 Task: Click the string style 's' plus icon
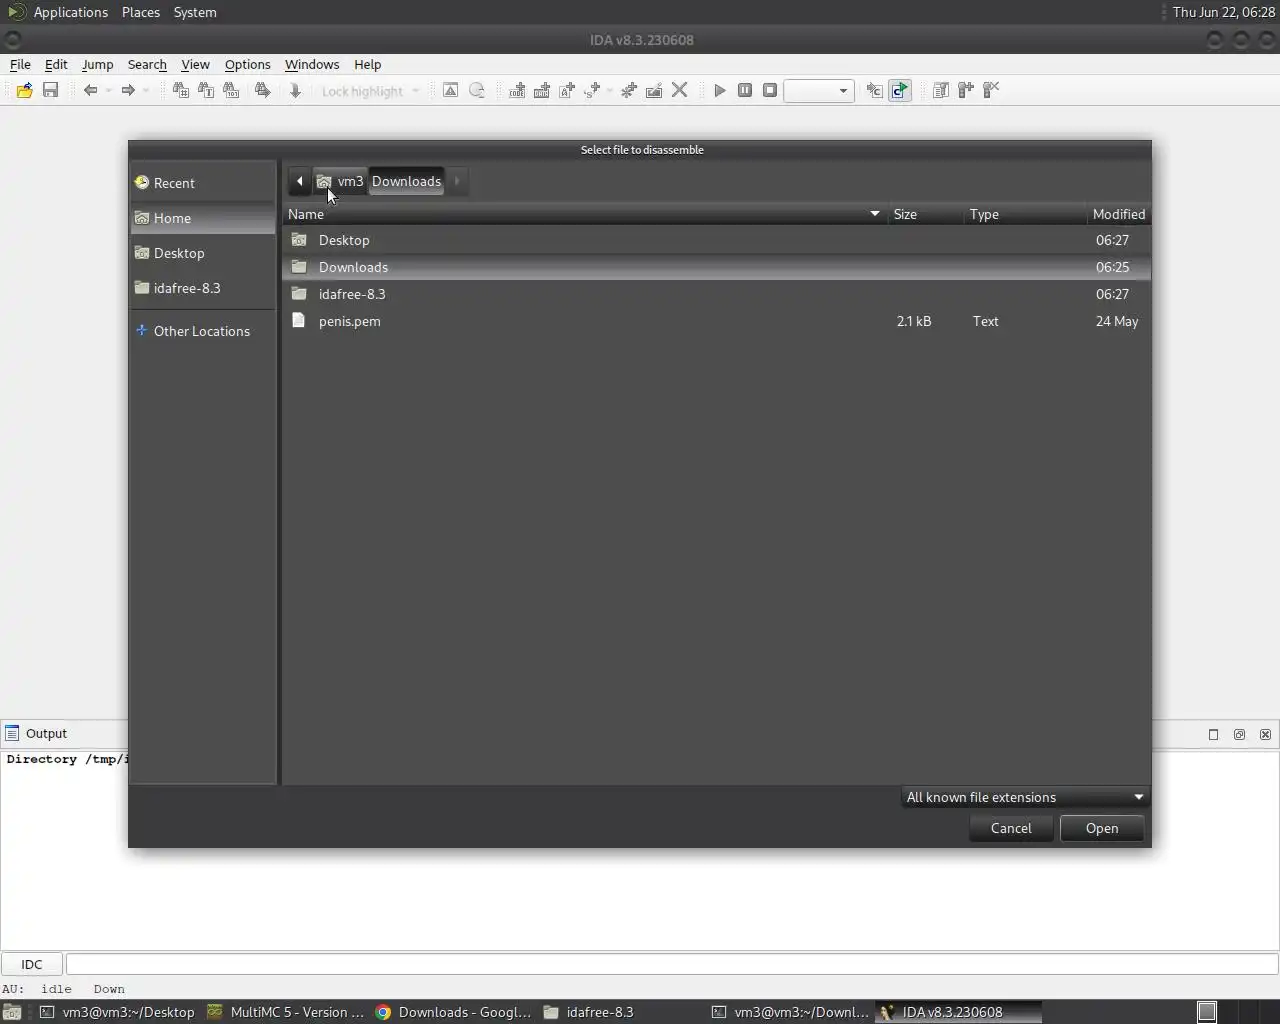[592, 90]
